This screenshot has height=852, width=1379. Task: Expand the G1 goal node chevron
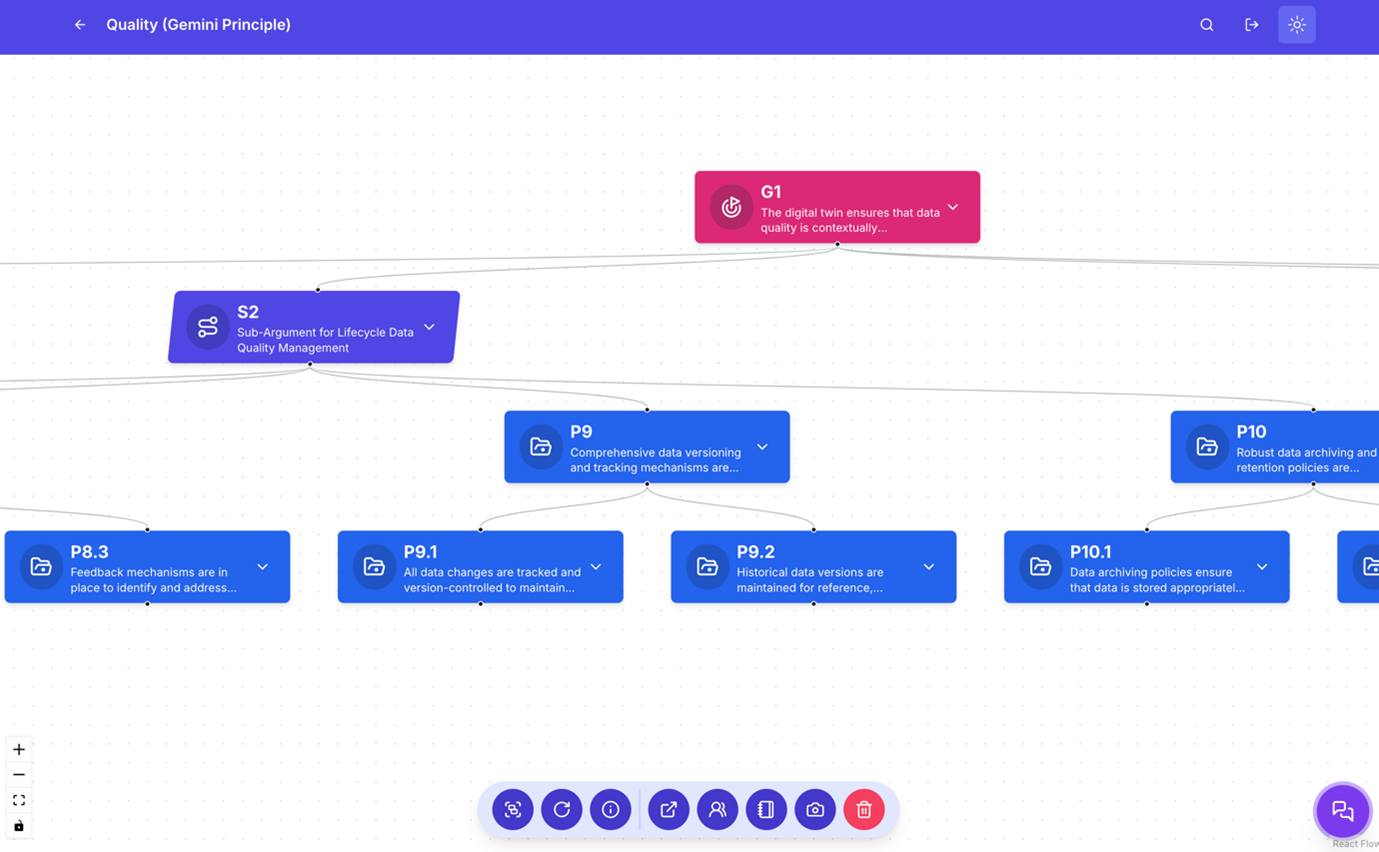(953, 207)
